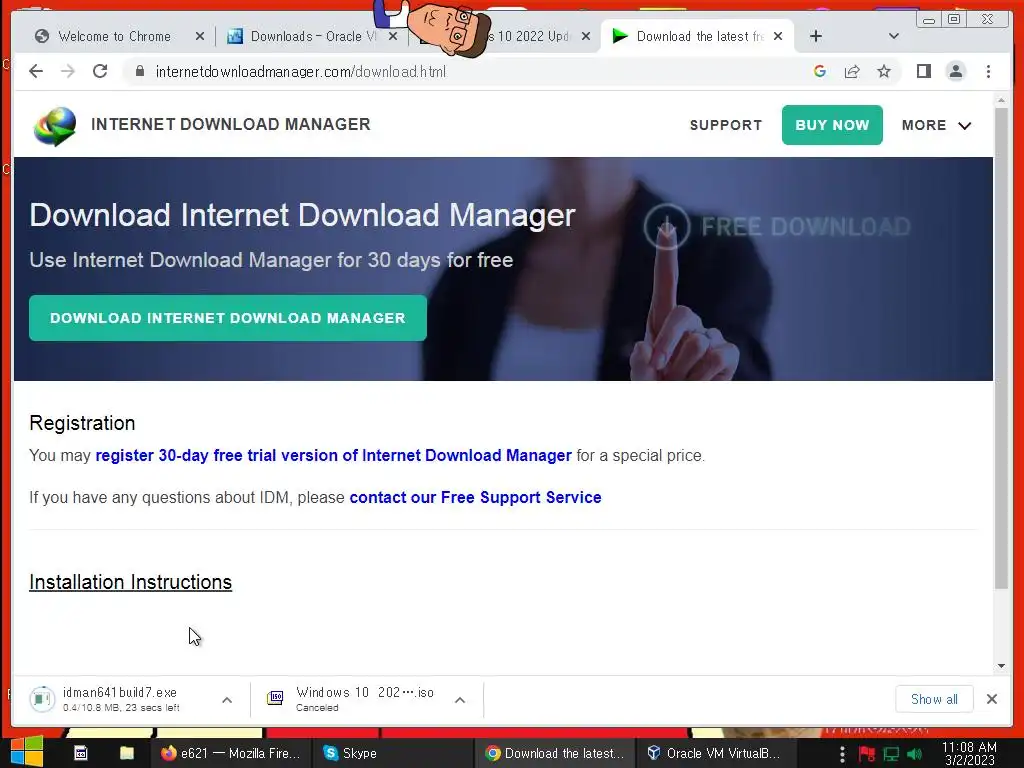Switch to Oracle VM VirtualBox taskbar item

[714, 753]
